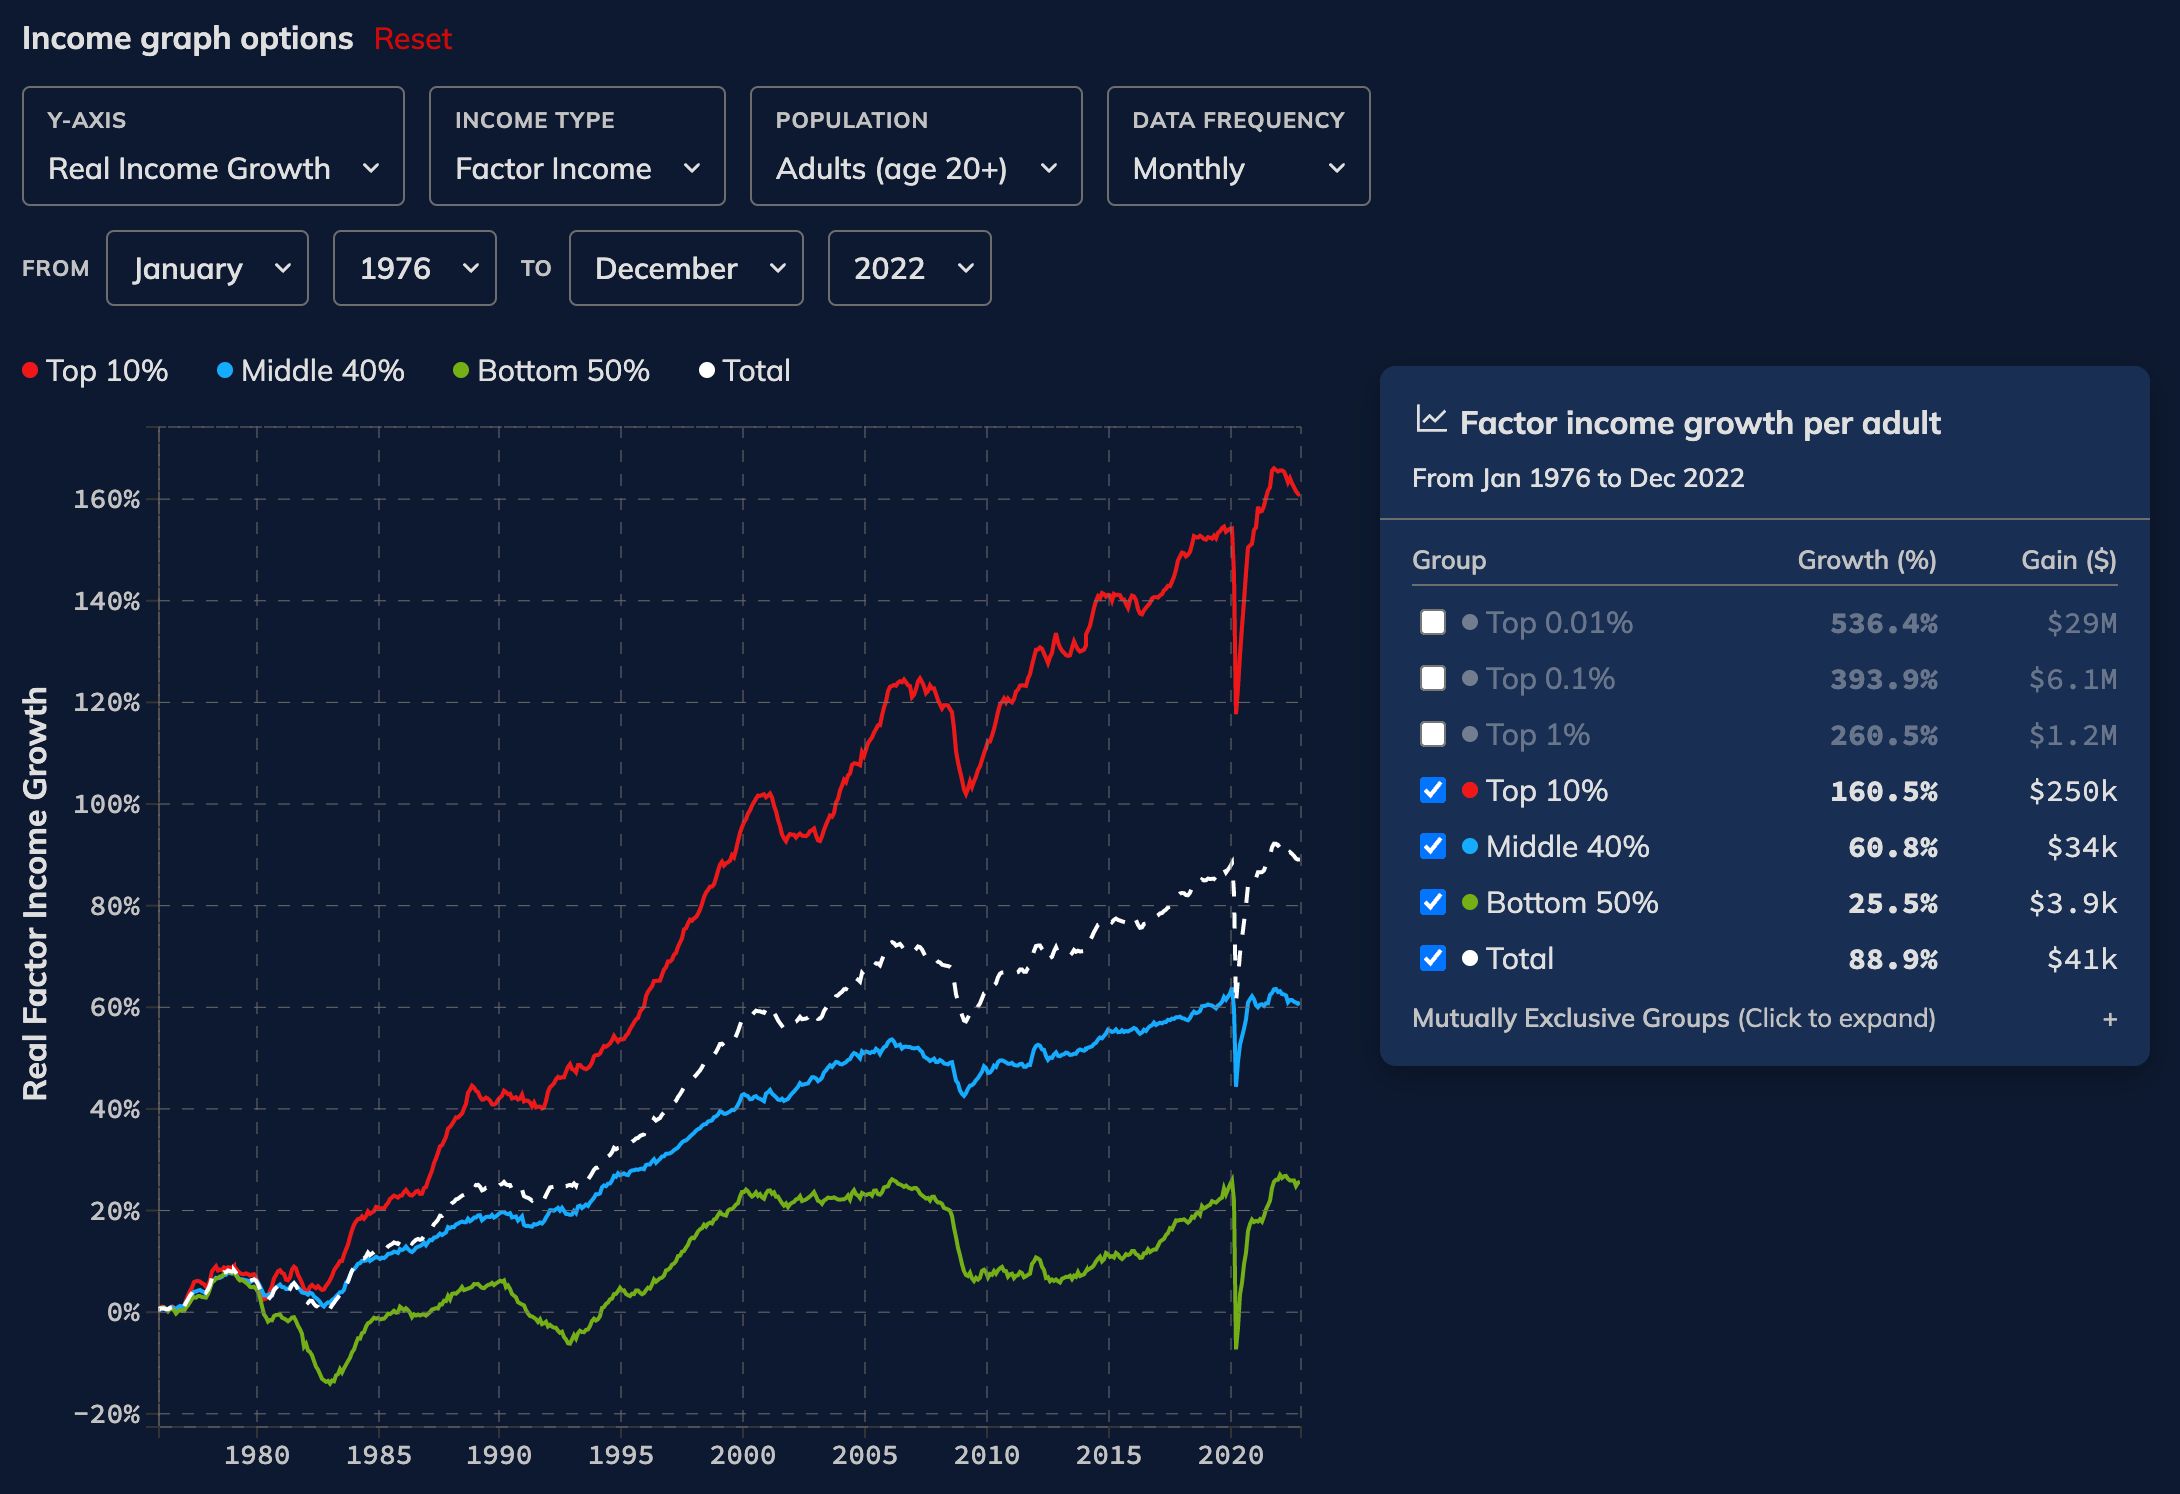Viewport: 2180px width, 1494px height.
Task: Expand Mutually Exclusive Groups section
Action: tap(1673, 1019)
